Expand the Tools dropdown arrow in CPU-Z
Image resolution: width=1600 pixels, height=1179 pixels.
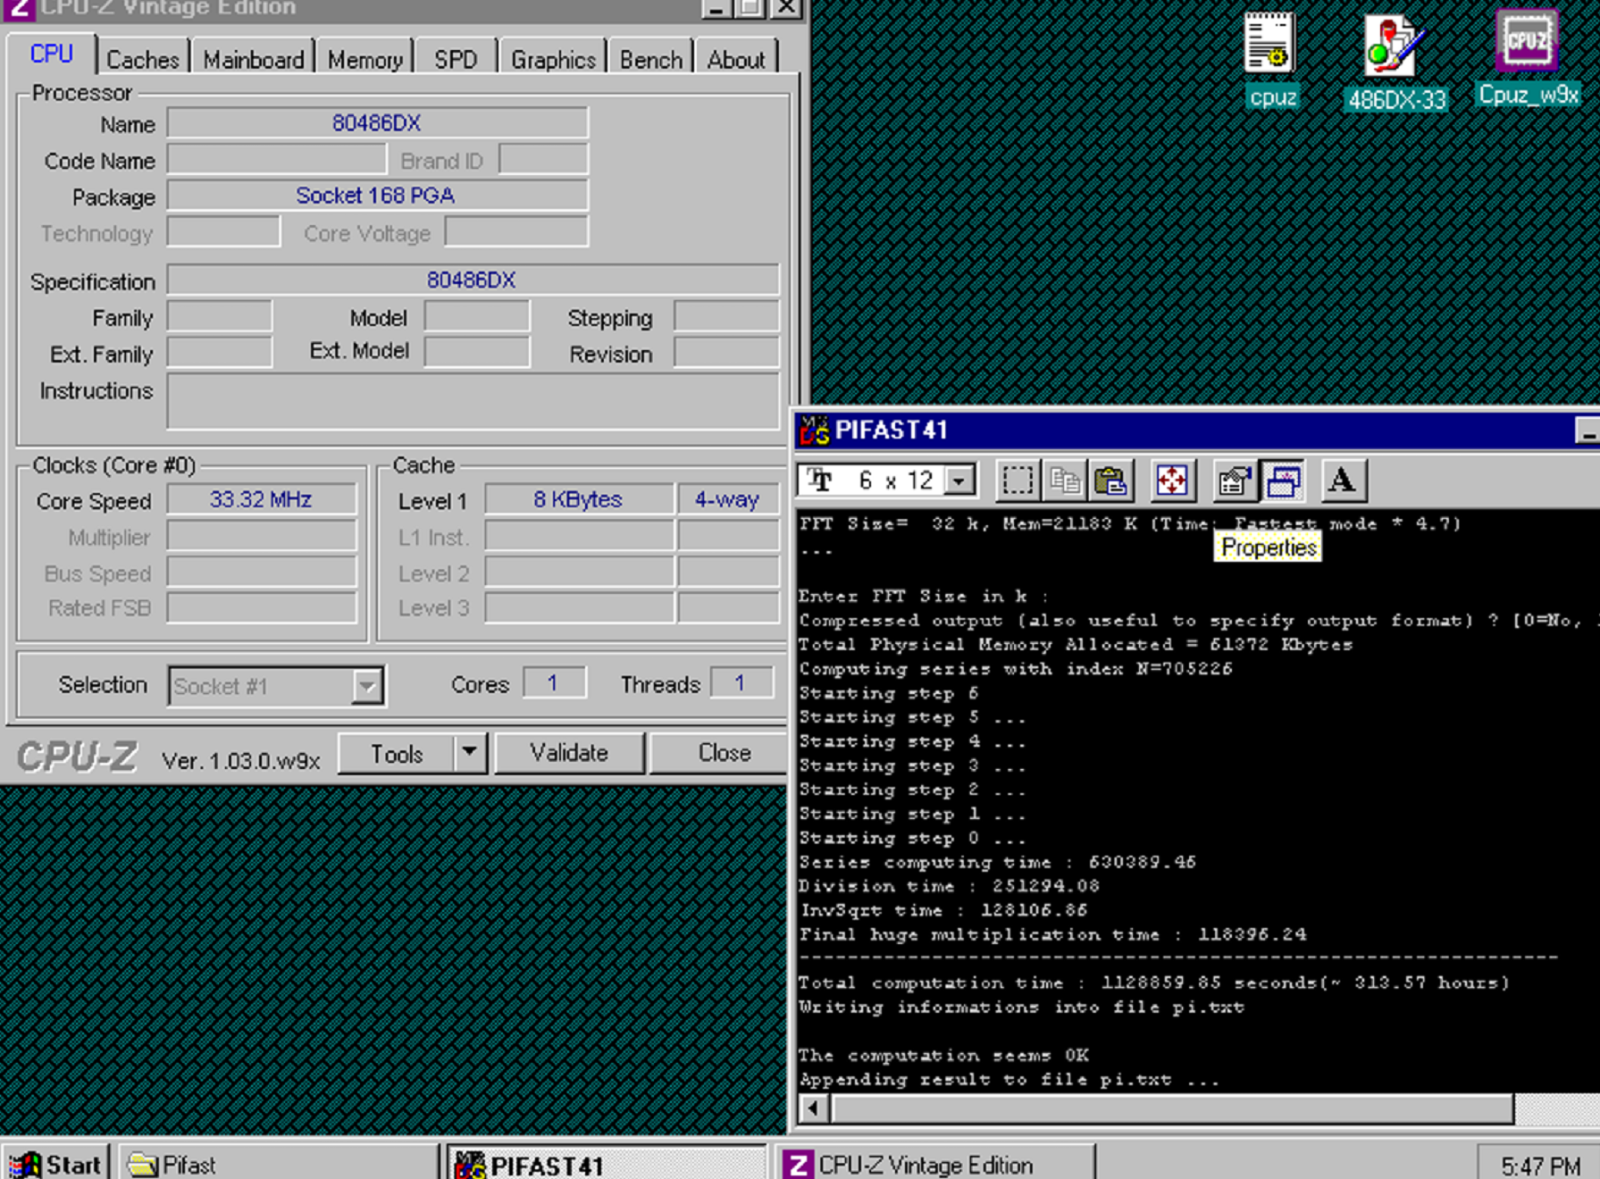(469, 752)
